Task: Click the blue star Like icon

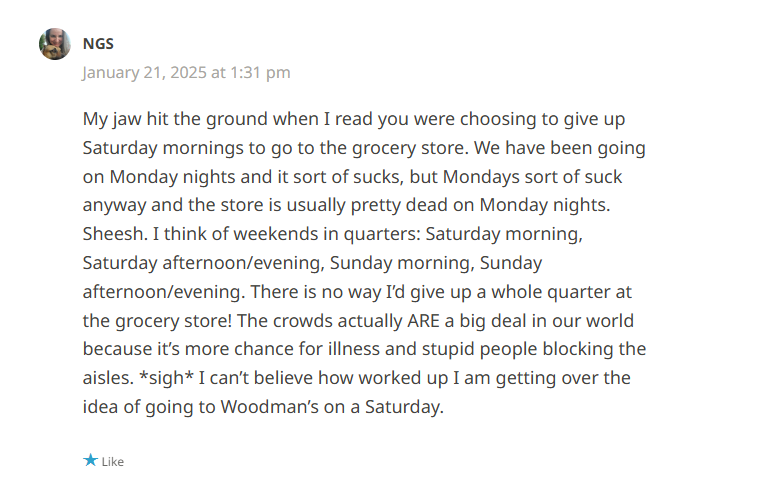Action: pyautogui.click(x=90, y=460)
